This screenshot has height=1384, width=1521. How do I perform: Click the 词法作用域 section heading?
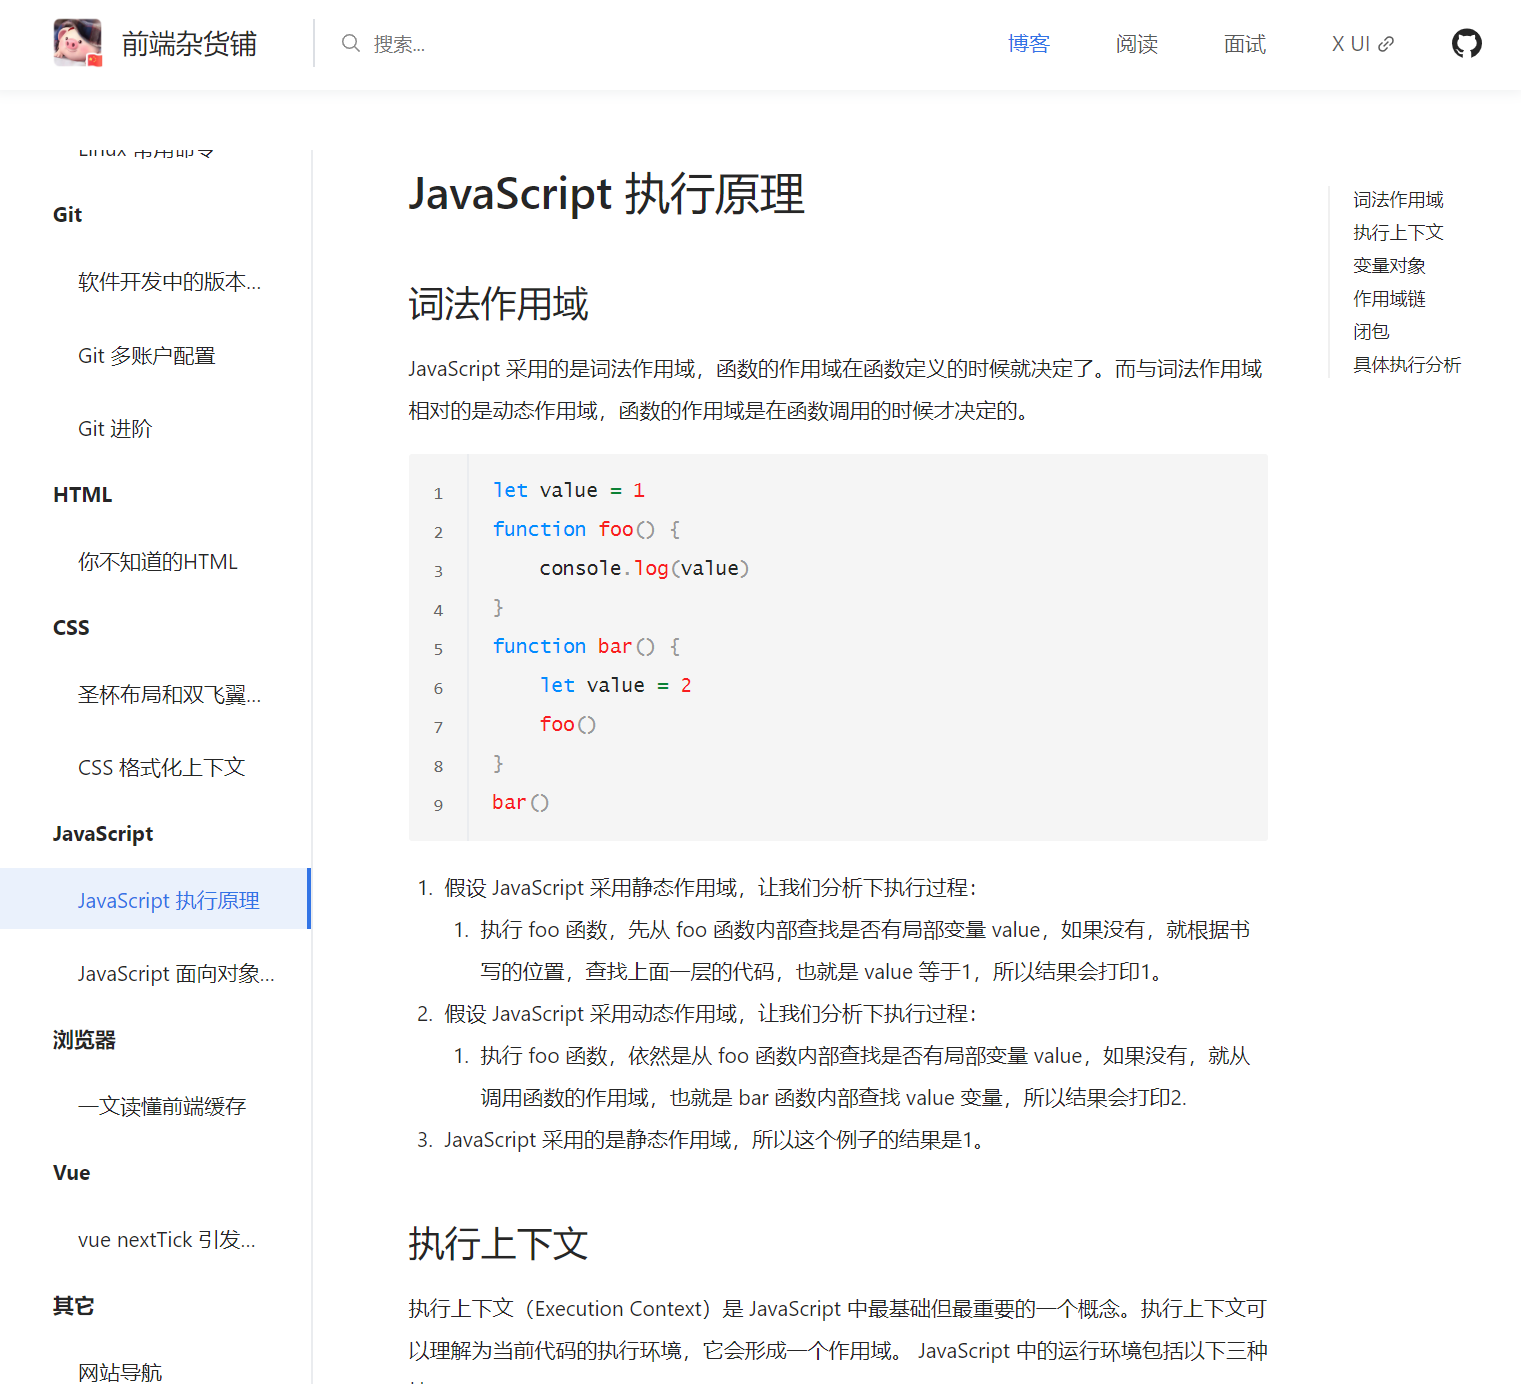498,304
